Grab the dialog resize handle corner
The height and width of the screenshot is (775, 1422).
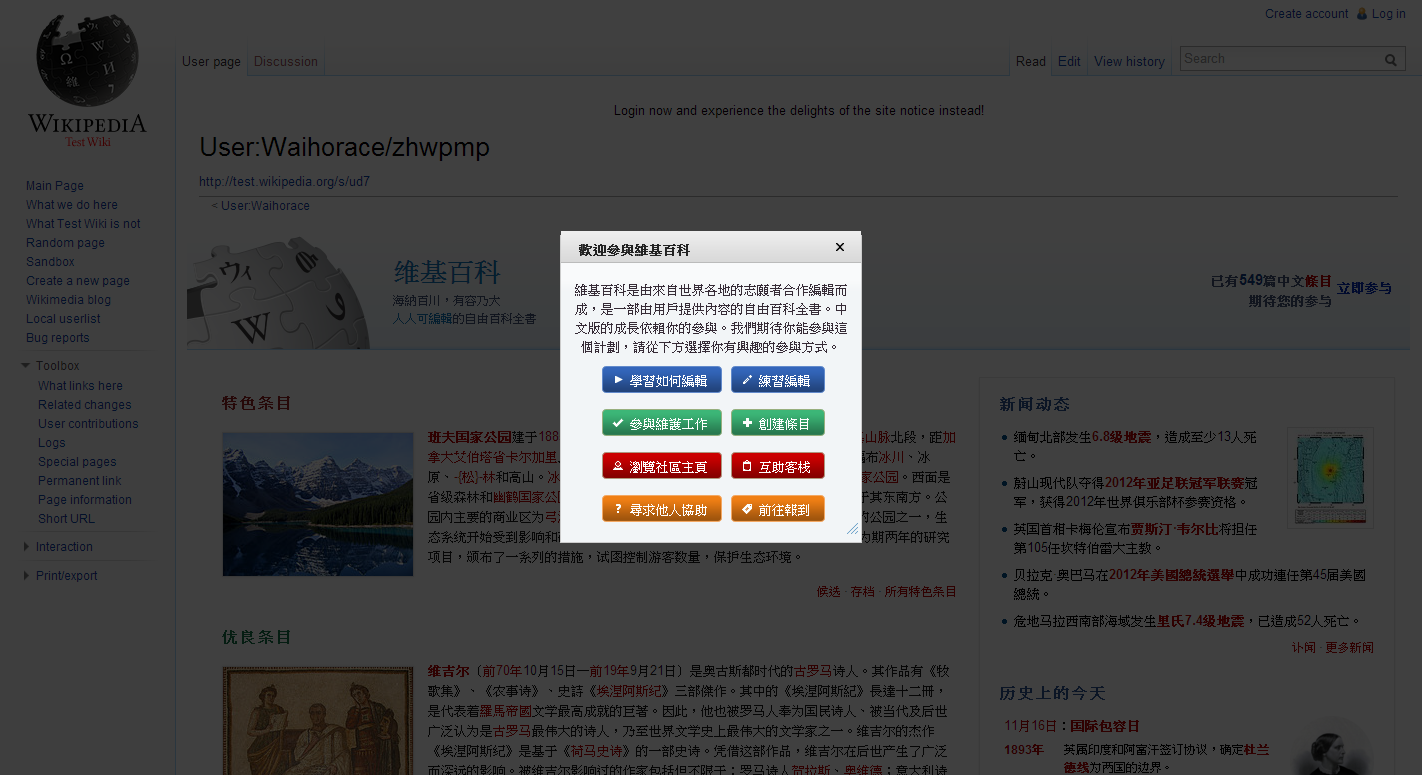tap(852, 528)
